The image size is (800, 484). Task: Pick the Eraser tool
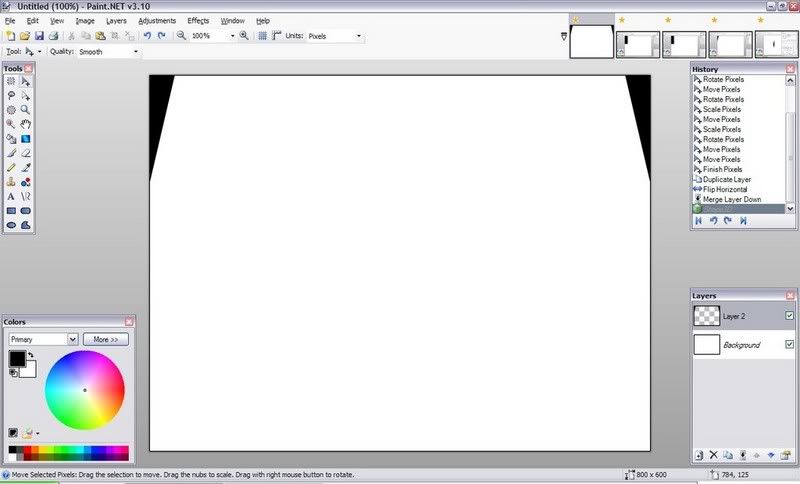25,153
